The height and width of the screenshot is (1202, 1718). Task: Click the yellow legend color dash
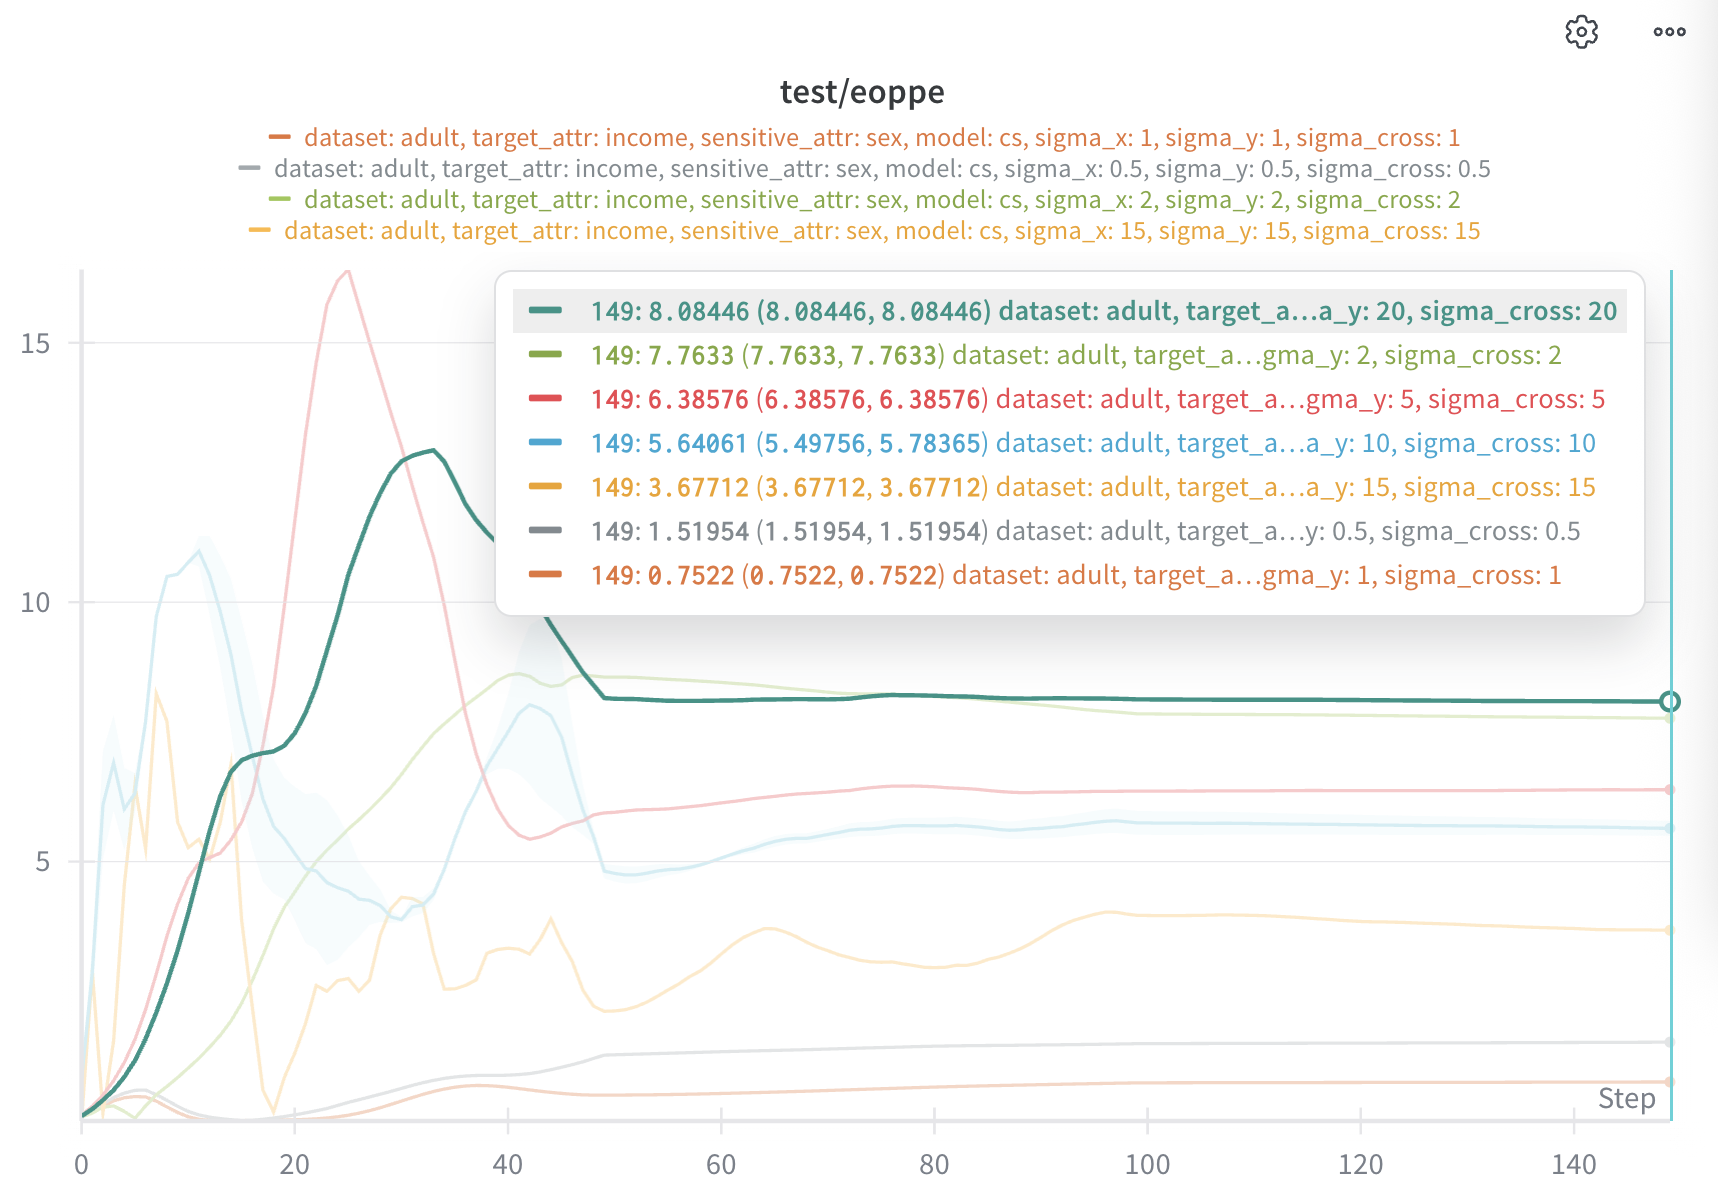260,230
